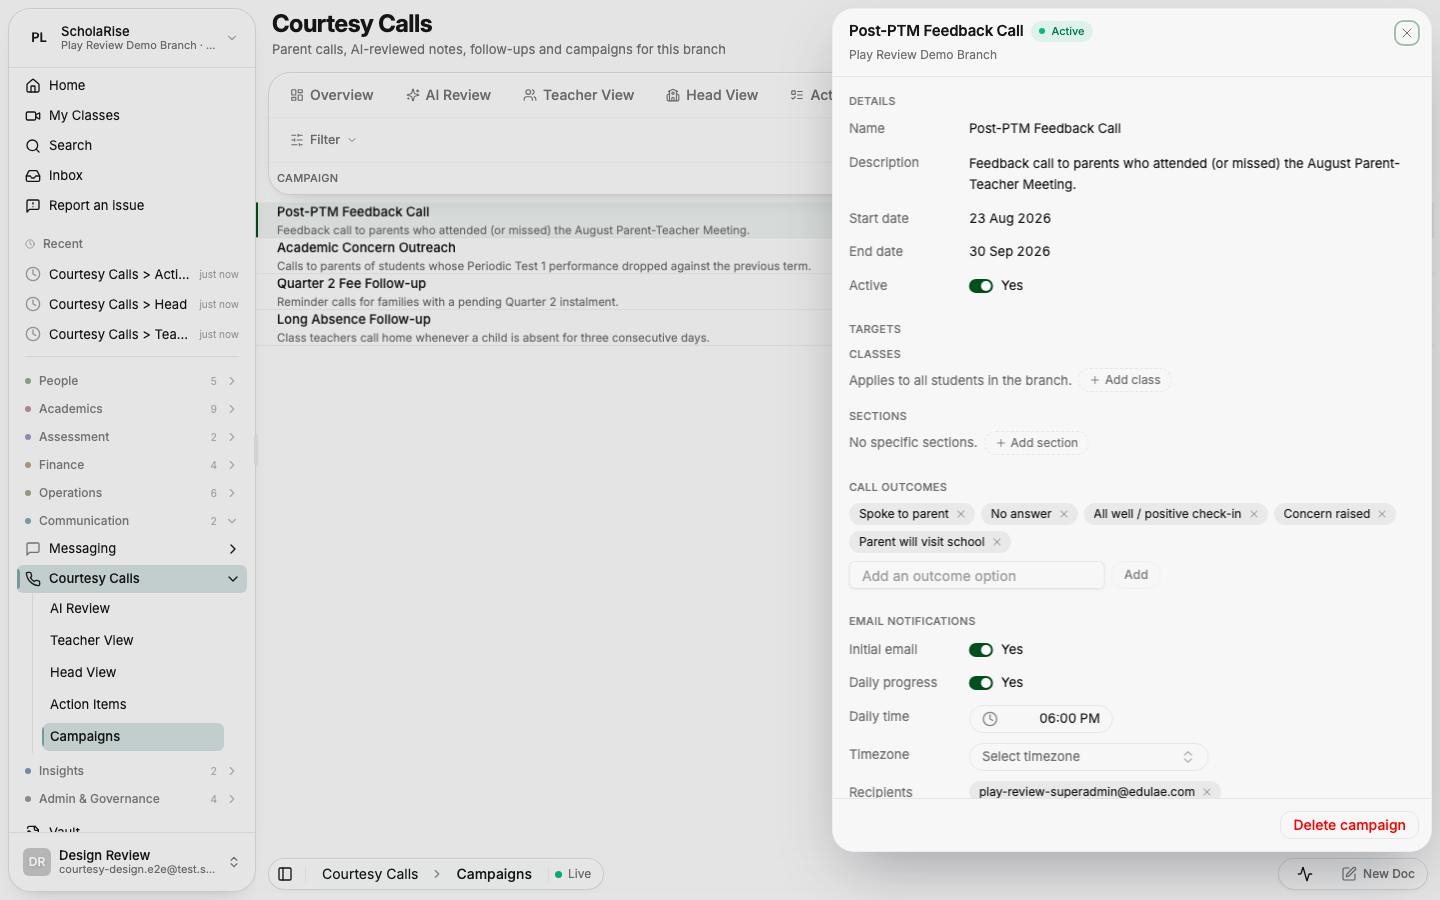1440x900 pixels.
Task: Close the Post-PTM Feedback Call panel
Action: (x=1406, y=33)
